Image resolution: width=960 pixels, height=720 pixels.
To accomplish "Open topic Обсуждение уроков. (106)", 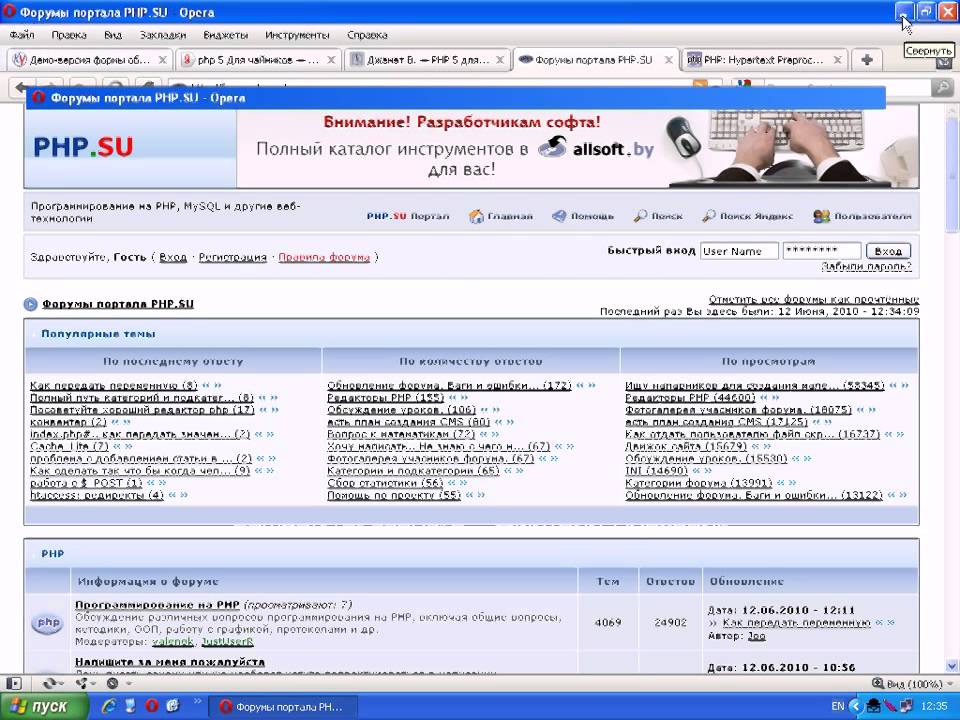I will tap(402, 410).
